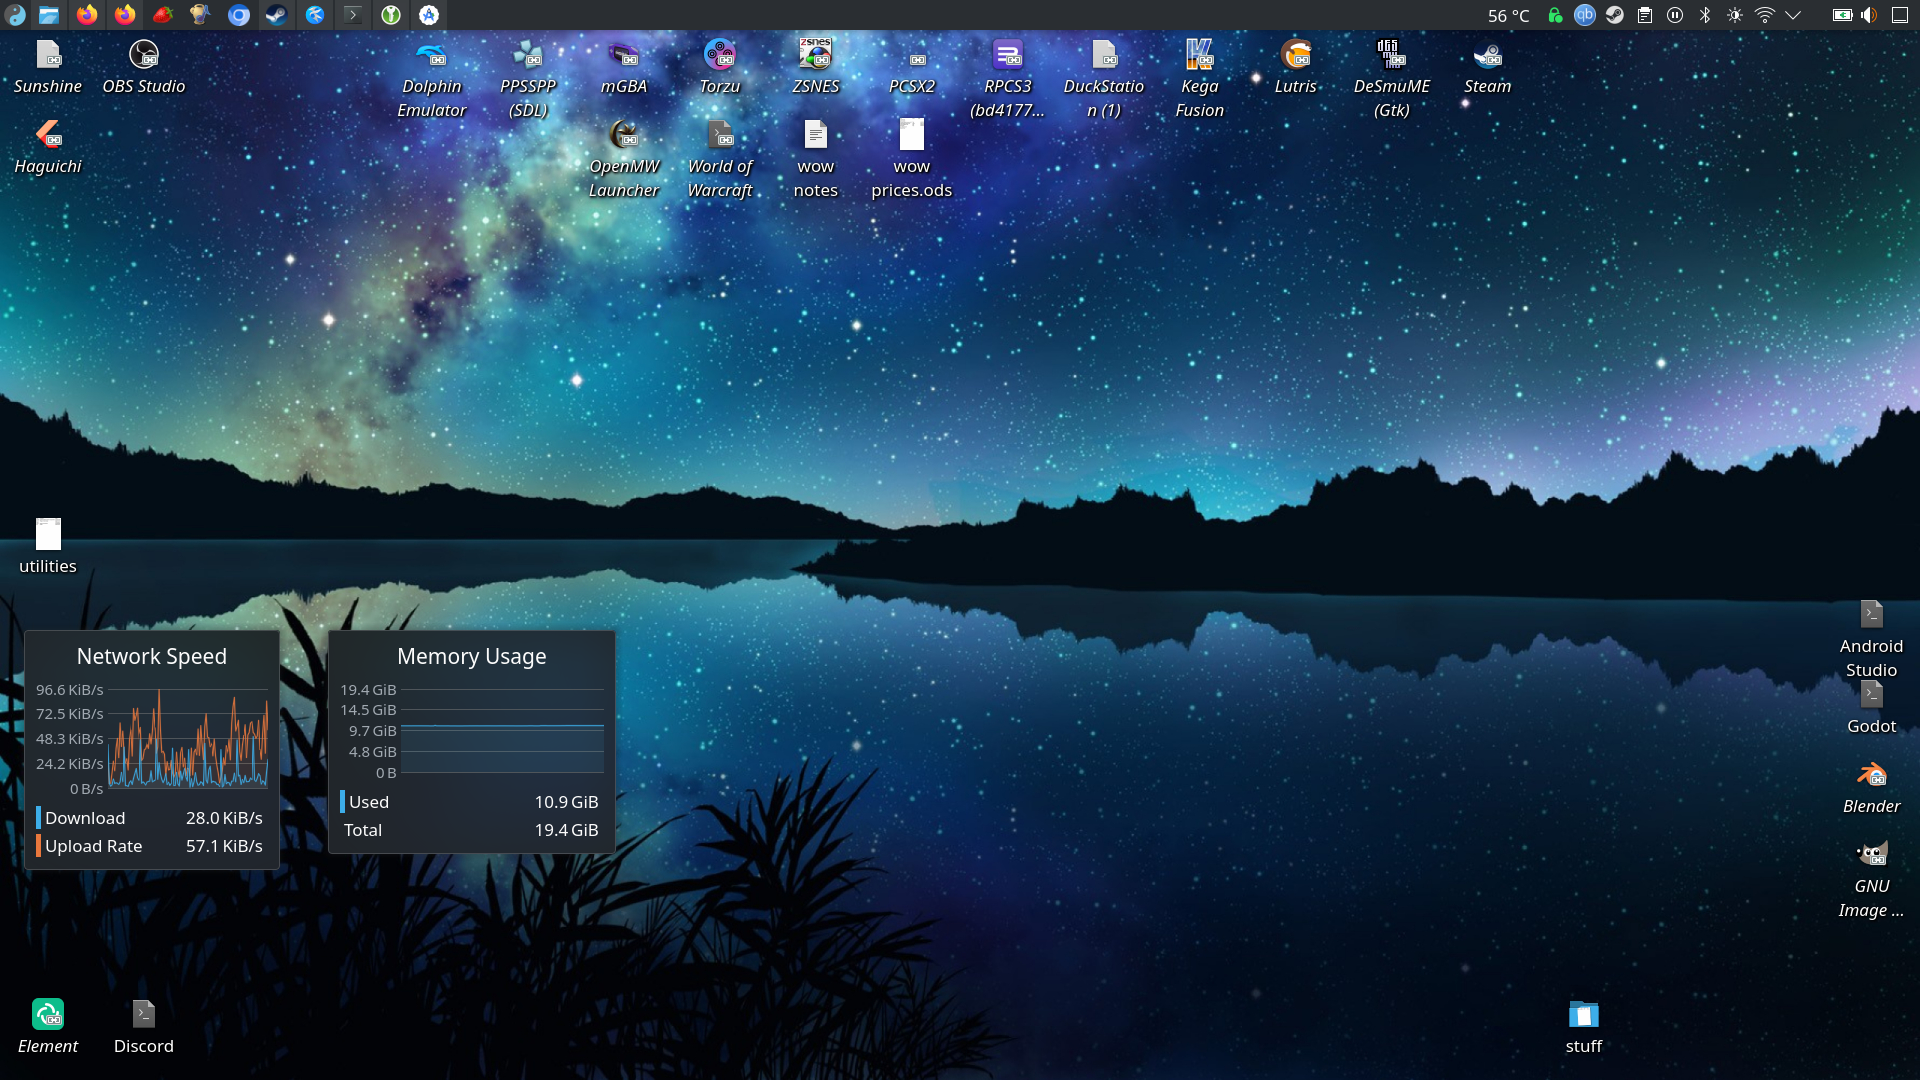Expand the hidden system tray icons arrow
Screen dimensions: 1920x1080
(x=1793, y=15)
